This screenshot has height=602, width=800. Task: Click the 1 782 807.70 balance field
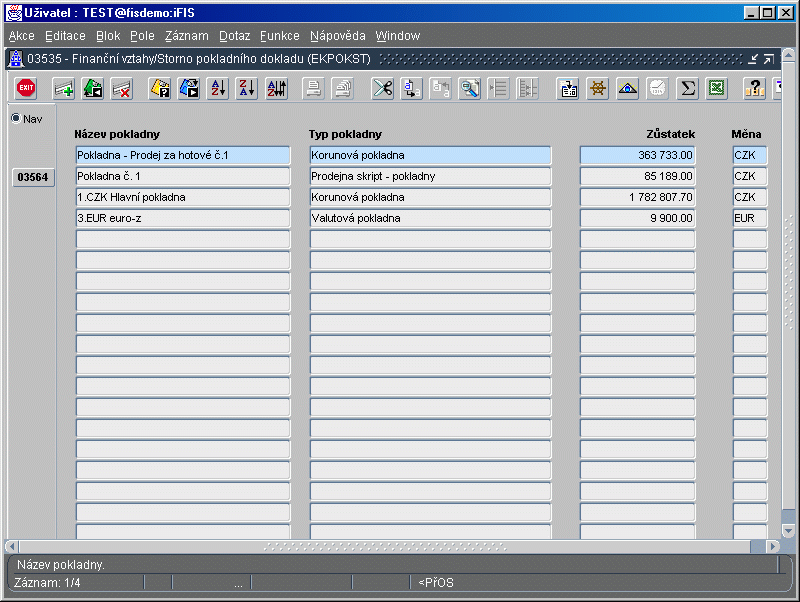pyautogui.click(x=637, y=198)
